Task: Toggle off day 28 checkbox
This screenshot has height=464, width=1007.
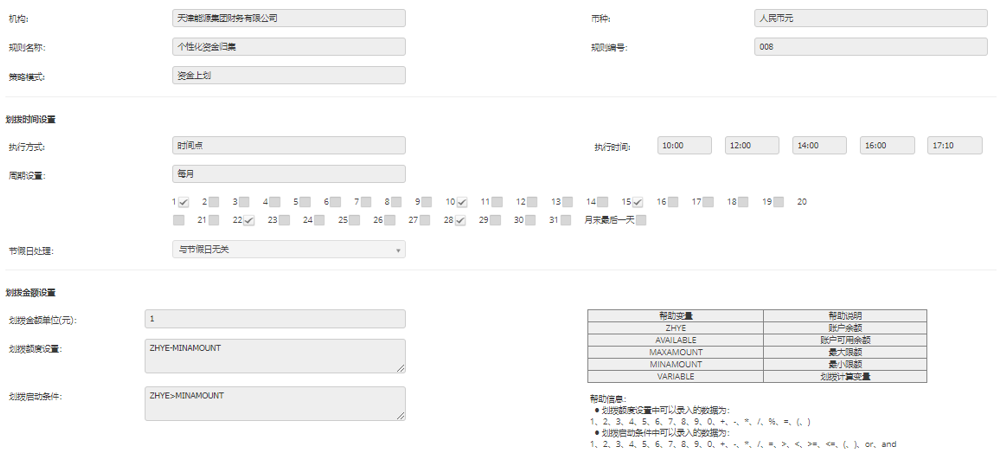Action: point(461,221)
